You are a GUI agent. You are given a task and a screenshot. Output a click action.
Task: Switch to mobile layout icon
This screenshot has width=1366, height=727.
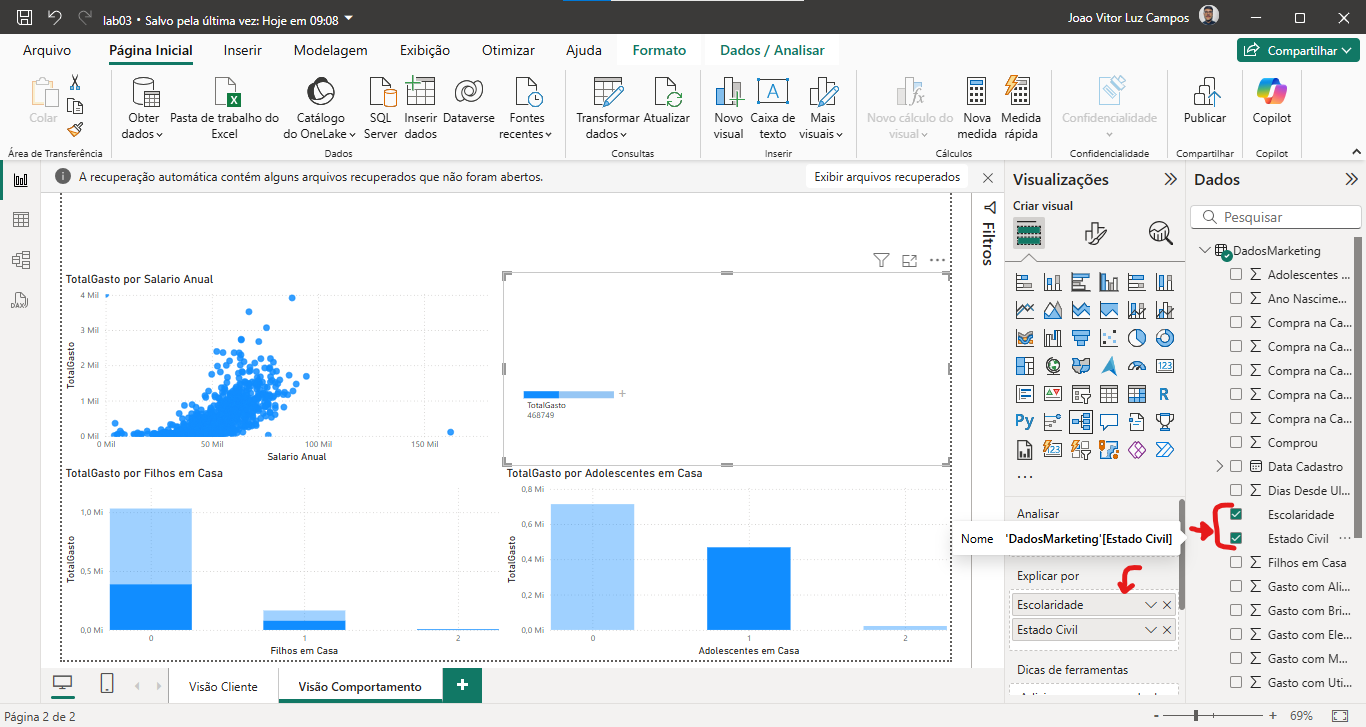coord(107,683)
